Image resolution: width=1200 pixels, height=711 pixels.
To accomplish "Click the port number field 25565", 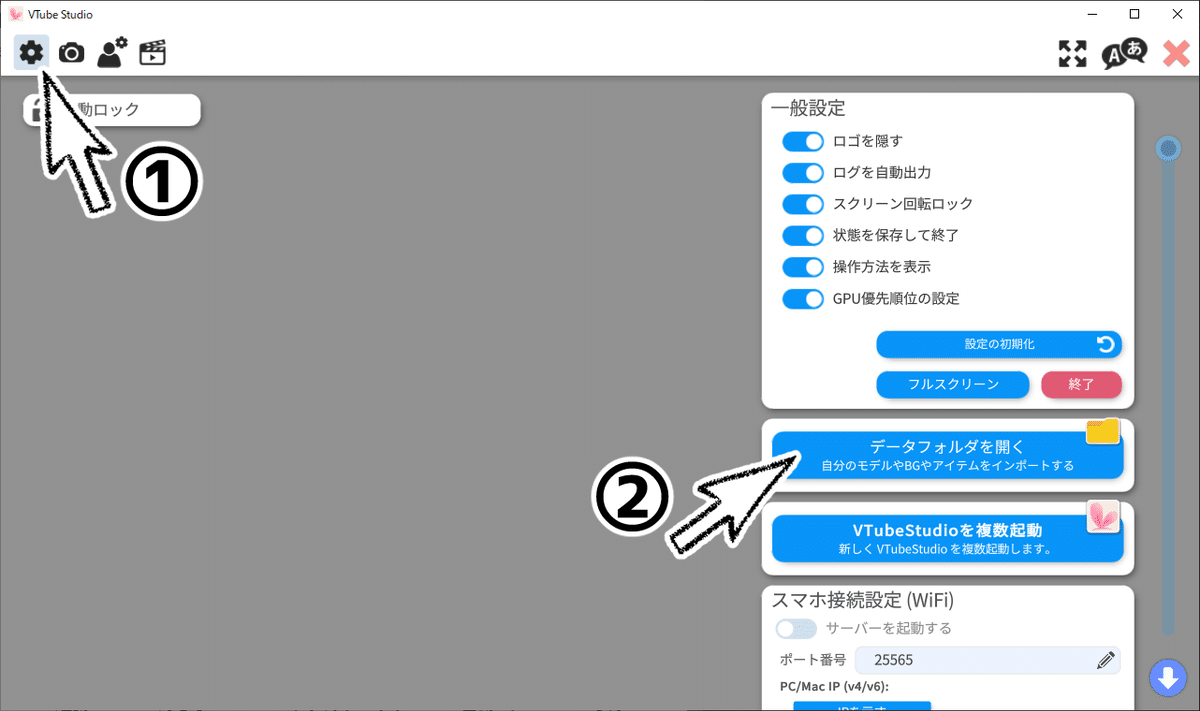I will 988,660.
